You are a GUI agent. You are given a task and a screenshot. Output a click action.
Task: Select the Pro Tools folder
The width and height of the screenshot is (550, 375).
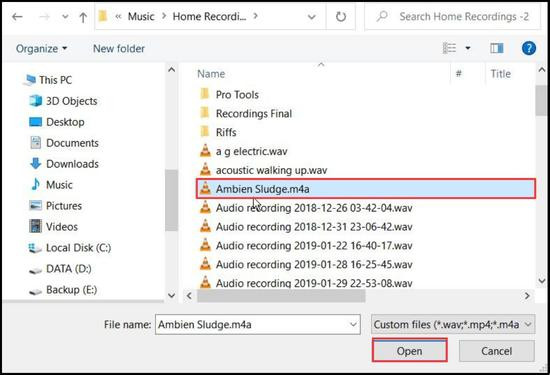237,95
